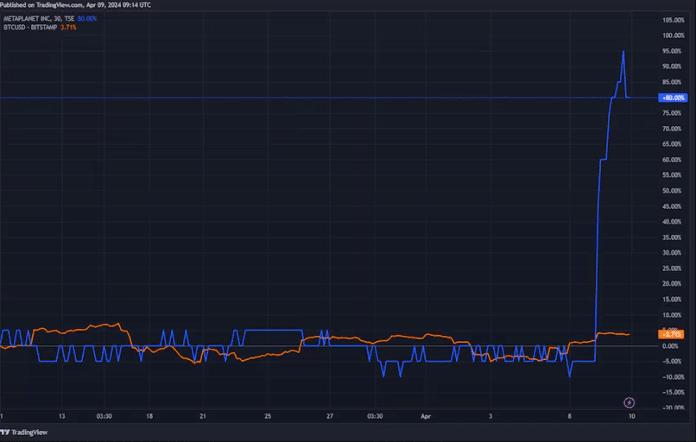This screenshot has height=442, width=696.
Task: Click the TradingView logo at bottom left
Action: coord(26,432)
